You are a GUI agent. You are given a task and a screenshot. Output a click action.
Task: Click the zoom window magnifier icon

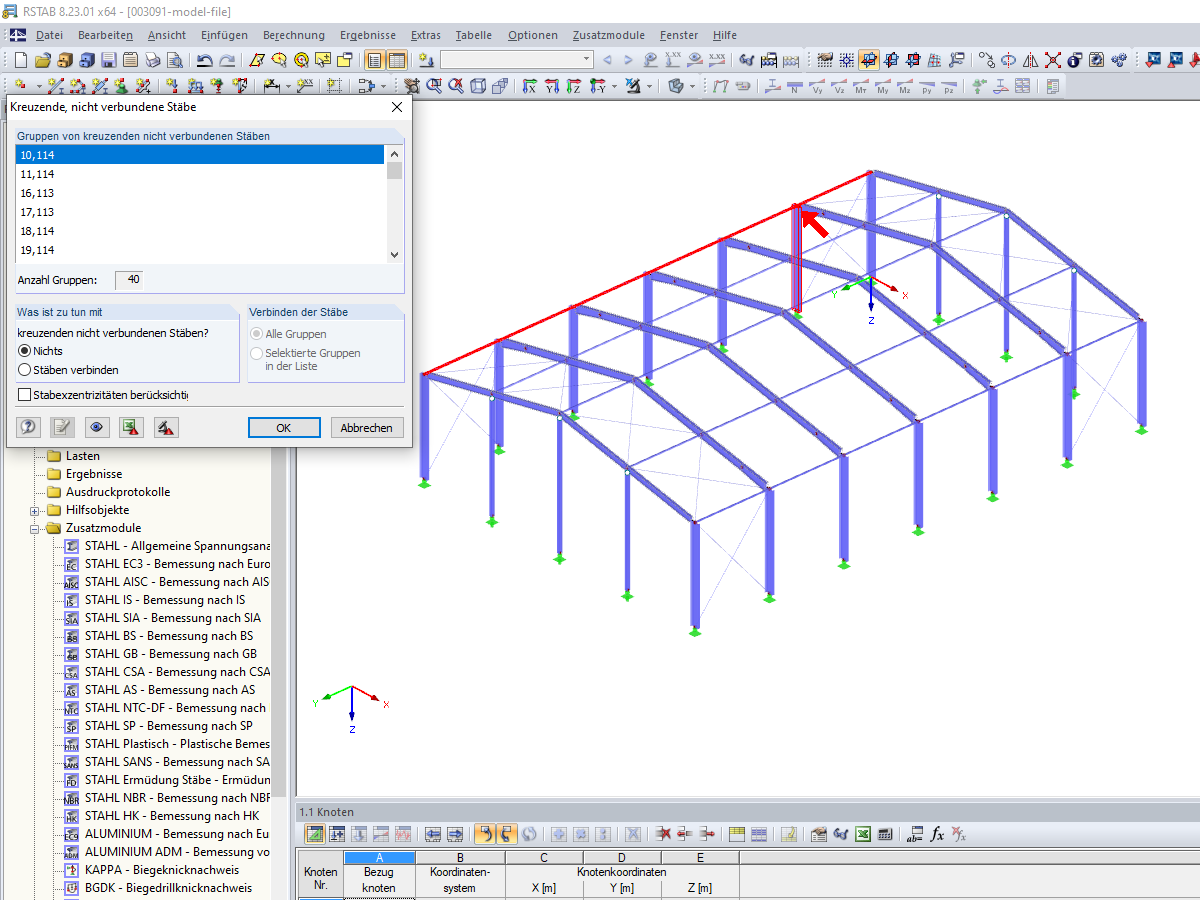pos(434,86)
